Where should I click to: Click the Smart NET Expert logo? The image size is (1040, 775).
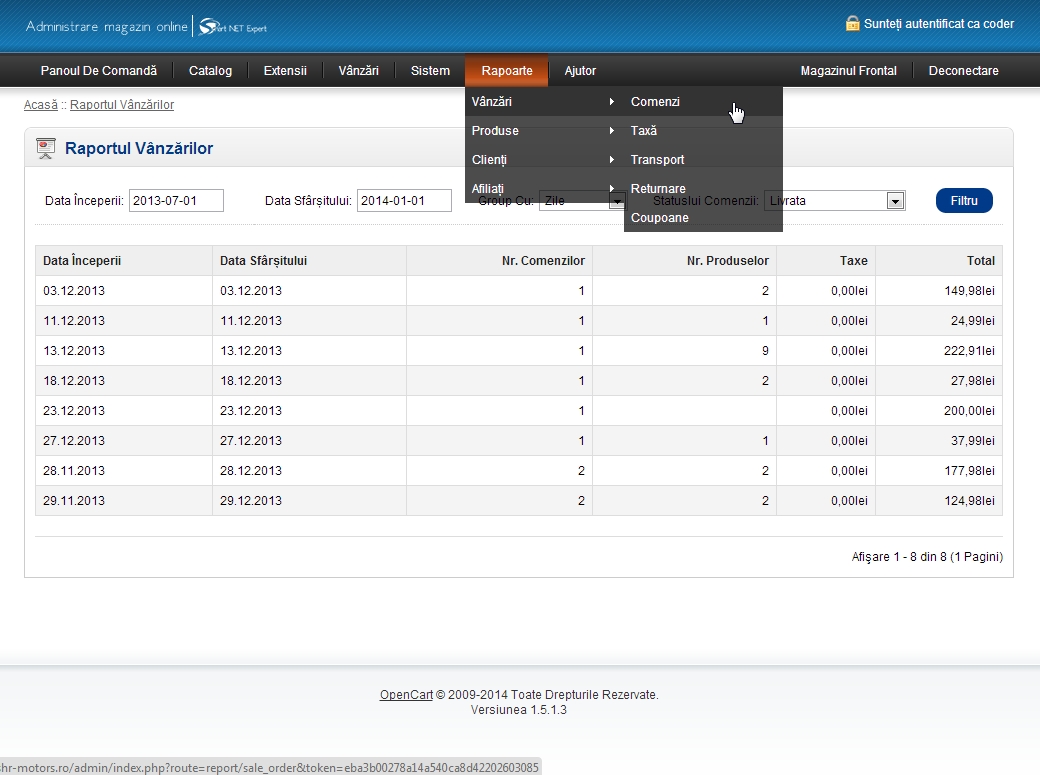(232, 27)
